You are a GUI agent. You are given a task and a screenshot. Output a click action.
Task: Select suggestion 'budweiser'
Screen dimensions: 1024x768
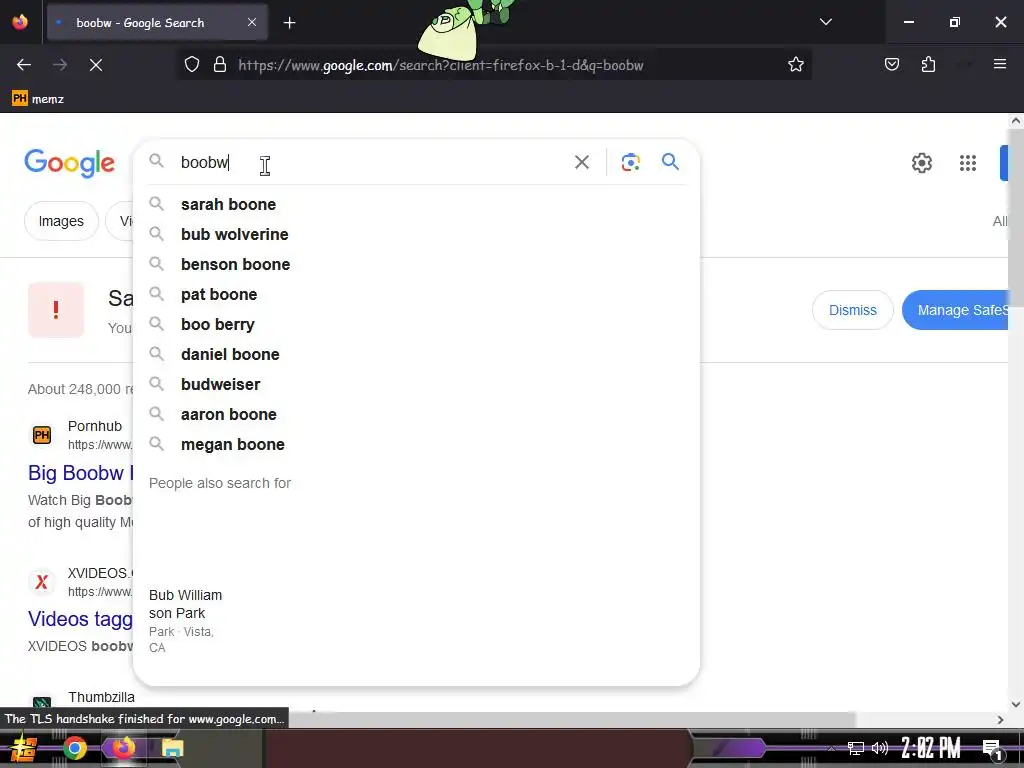click(417, 385)
